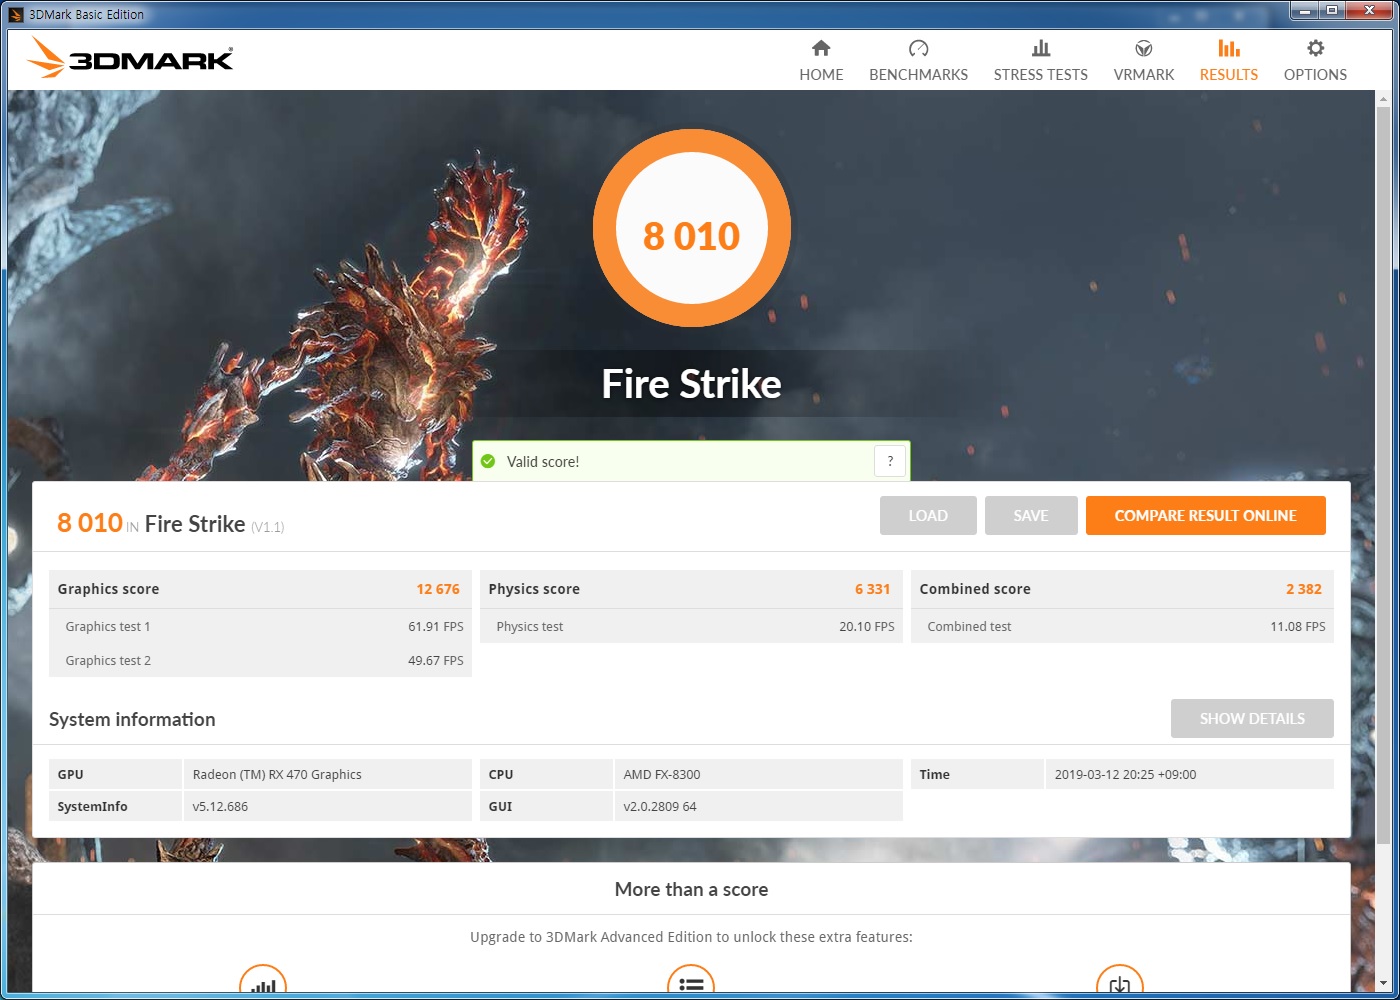Select the STRESS TESTS text label
Screen dimensions: 1400x1000
tap(1041, 75)
